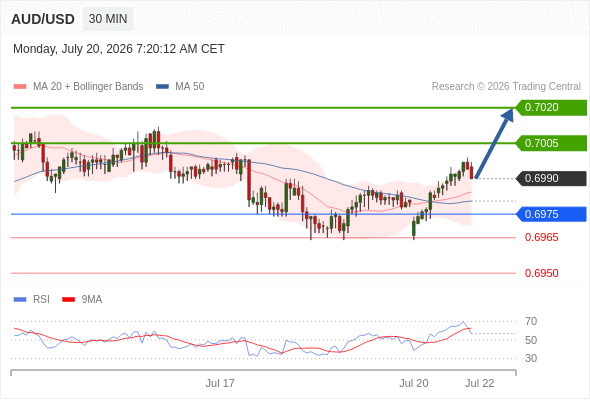This screenshot has height=400, width=590.
Task: Click the Jul 20 time axis label
Action: coord(414,383)
